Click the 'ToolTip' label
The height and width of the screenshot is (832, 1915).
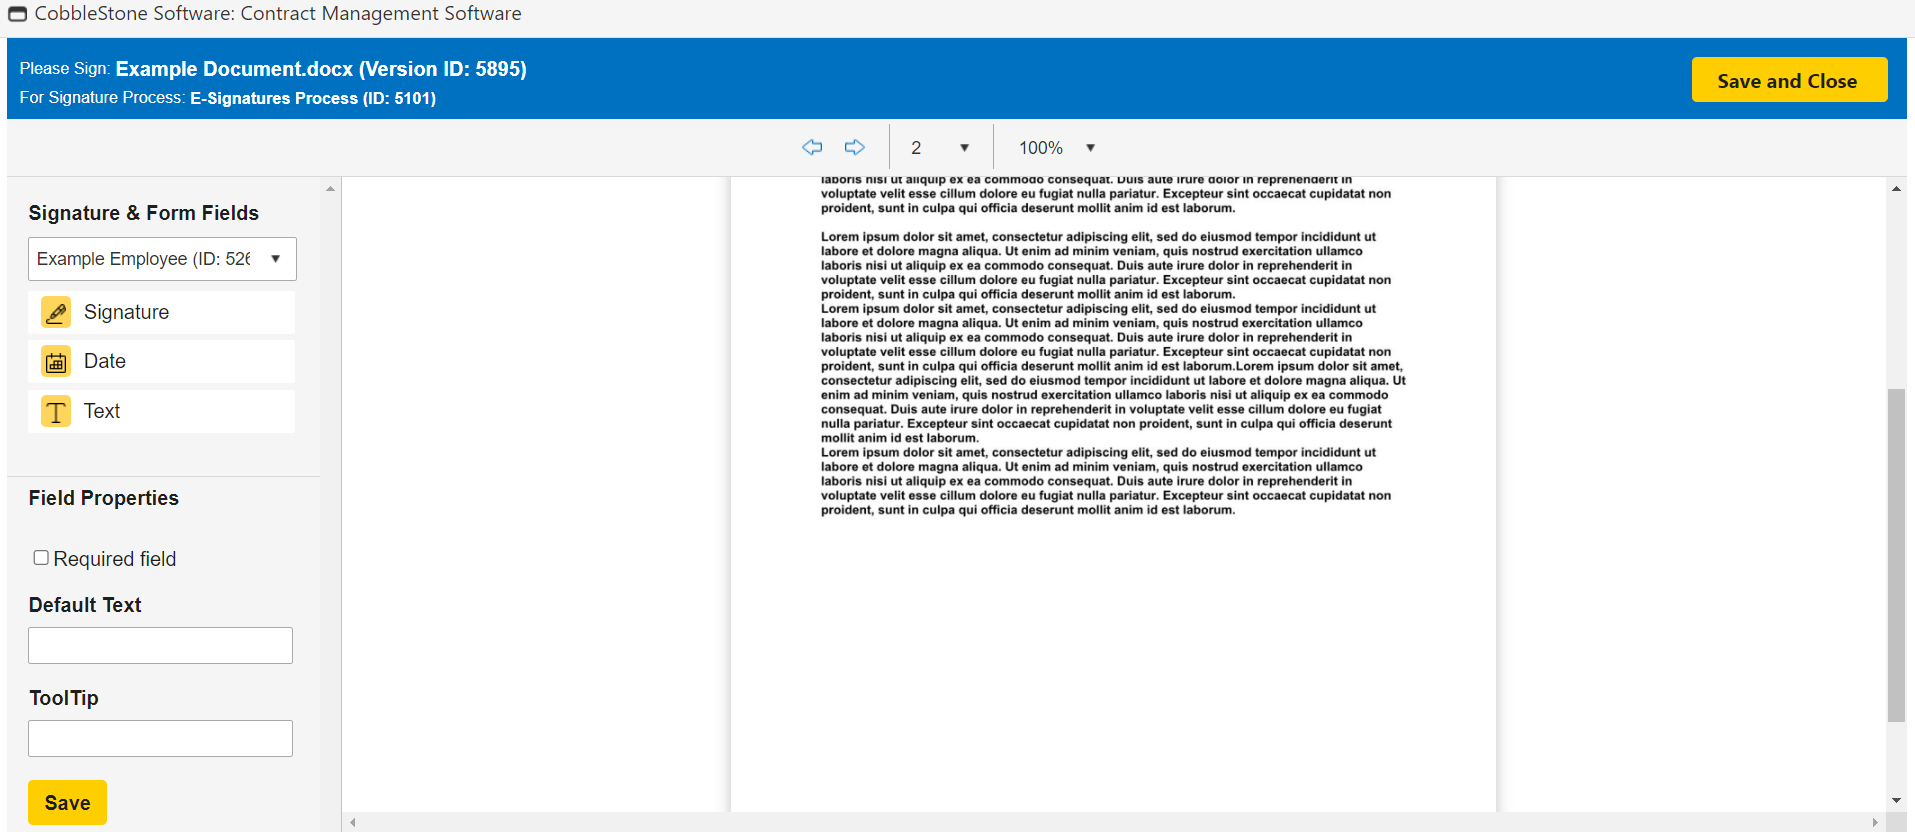pos(63,698)
